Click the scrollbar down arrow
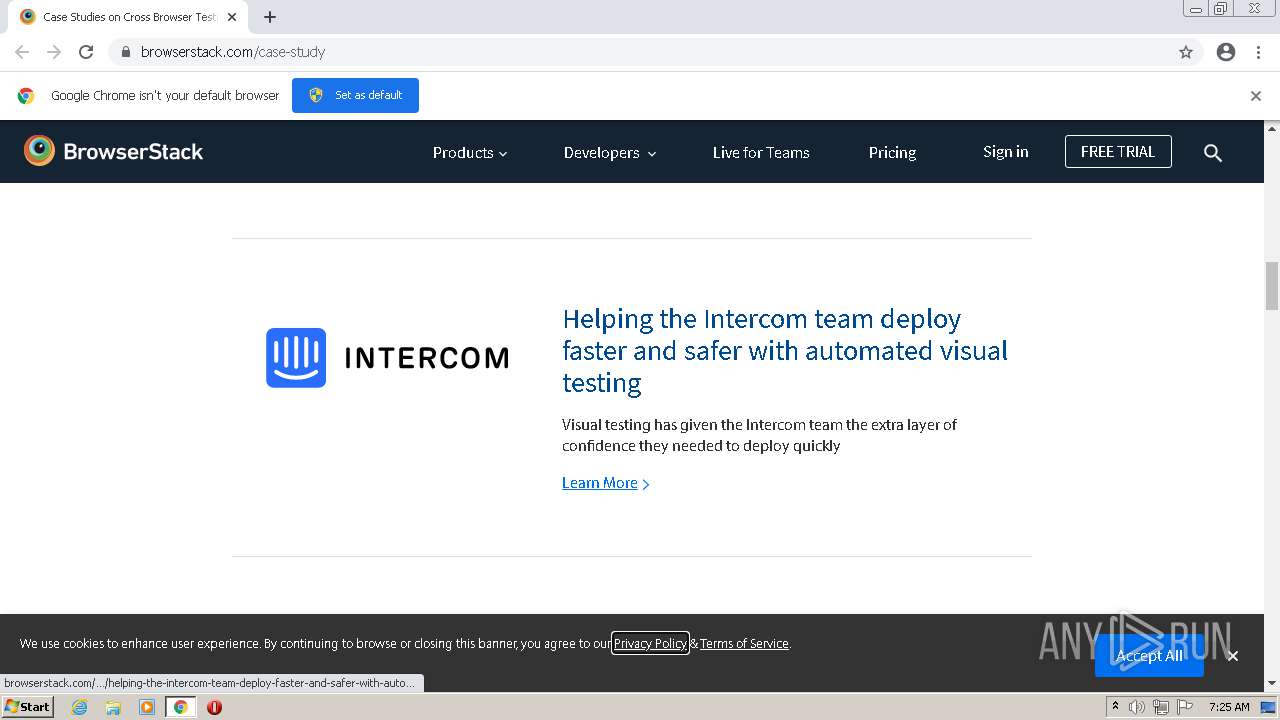This screenshot has height=720, width=1280. [1272, 683]
